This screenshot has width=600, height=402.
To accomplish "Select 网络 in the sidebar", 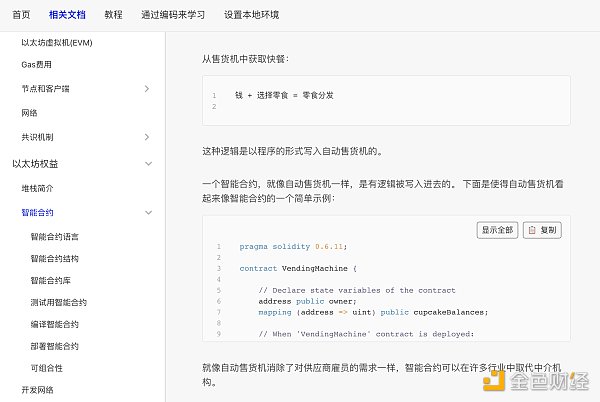I will pyautogui.click(x=29, y=113).
